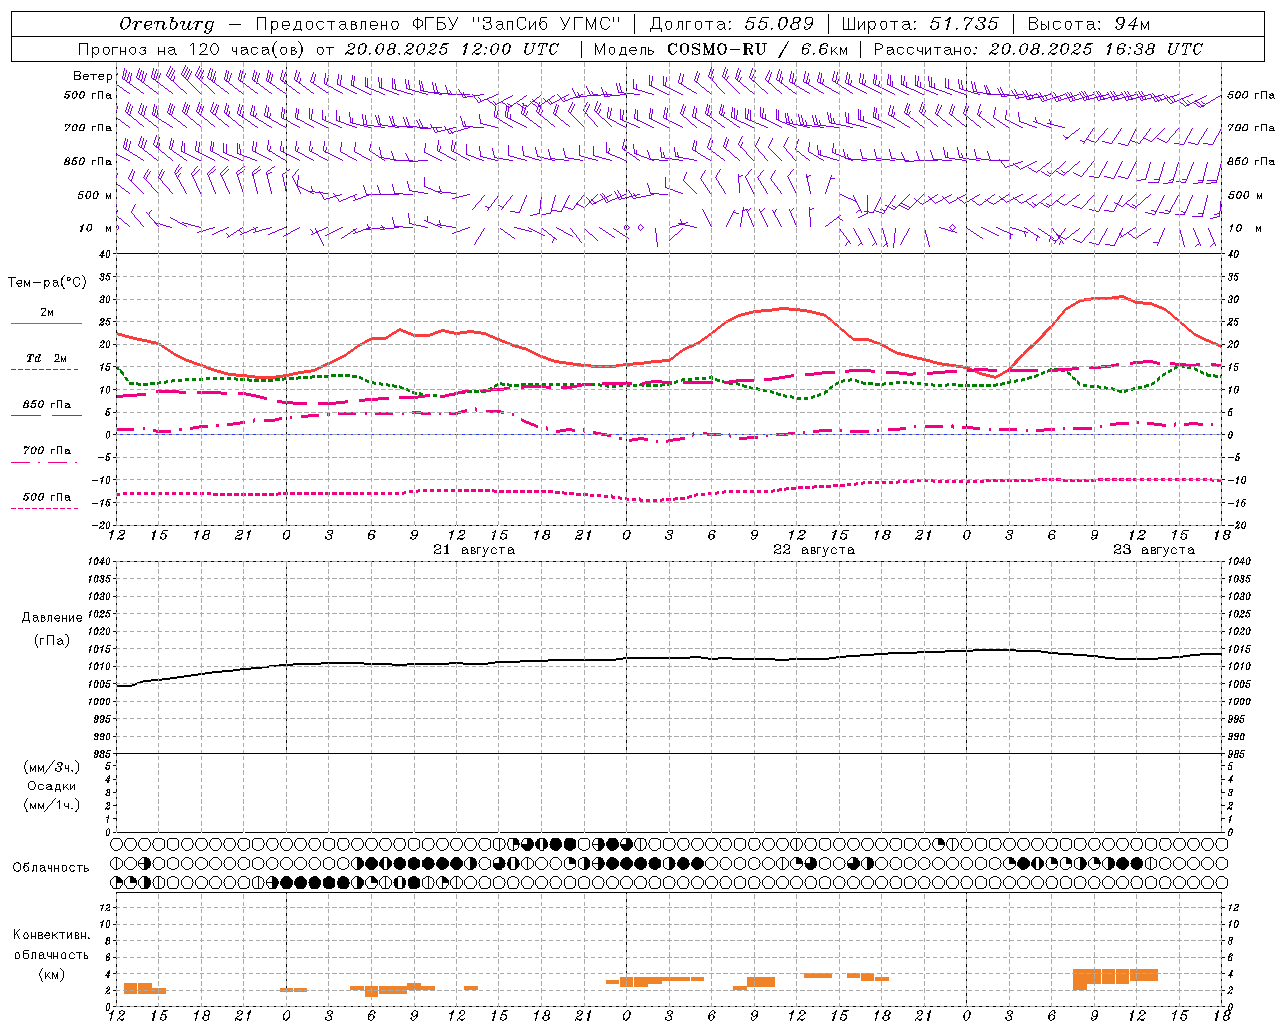Click the -20 tick on left temperature axis

click(103, 524)
